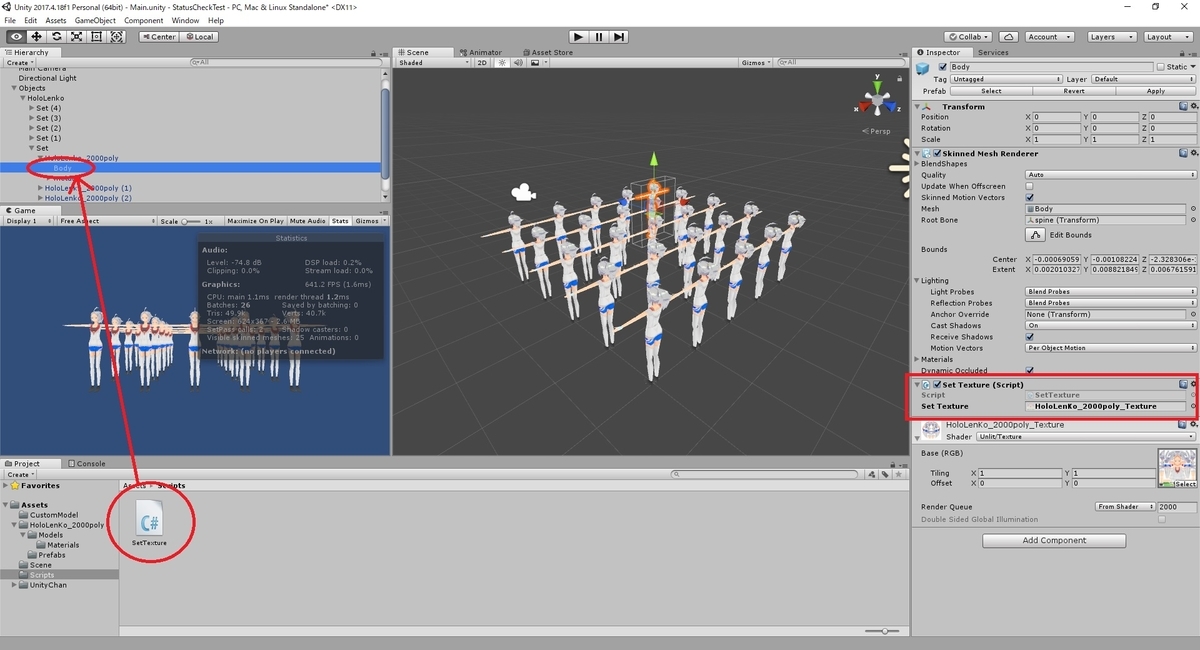1200x650 pixels.
Task: Start Play mode
Action: 577,37
